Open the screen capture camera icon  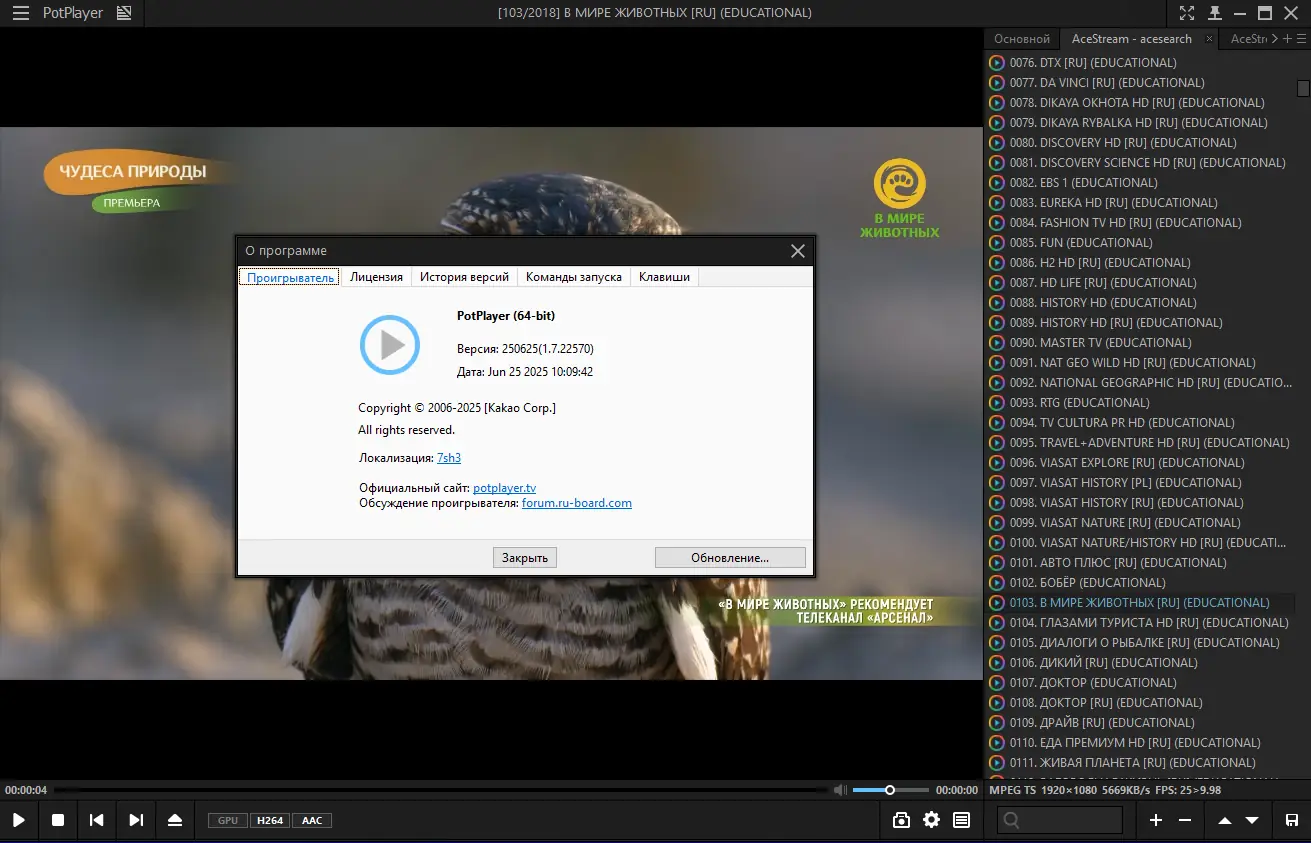902,820
